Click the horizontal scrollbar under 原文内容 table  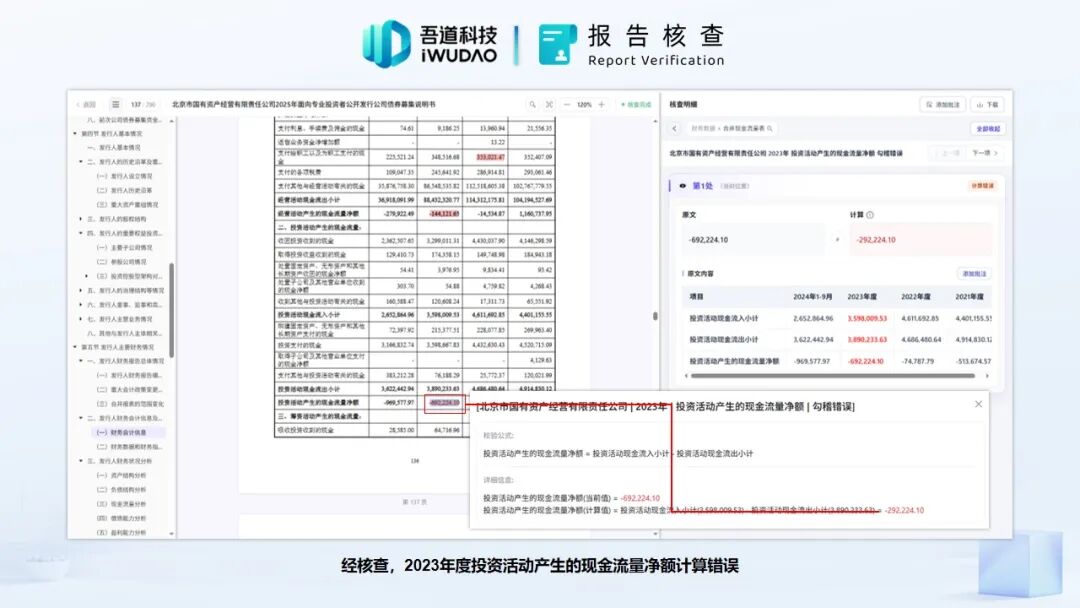coord(833,376)
